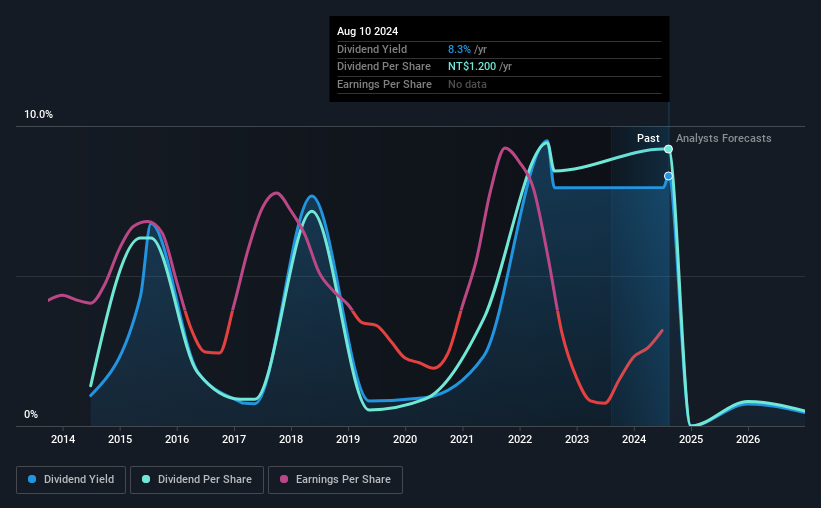Click the Analysts Forecasts label
Screen dimensions: 821x508
724,138
